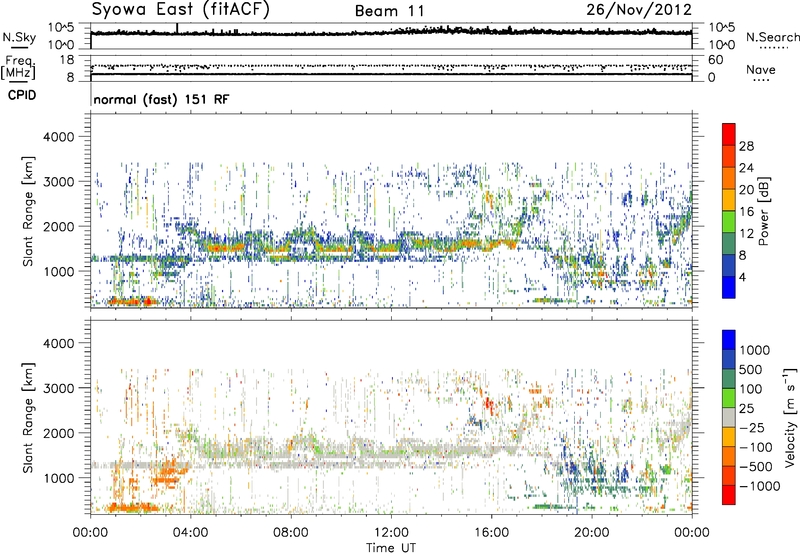Click power color bar value 28
Image resolution: width=800 pixels, height=554 pixels.
click(x=746, y=146)
